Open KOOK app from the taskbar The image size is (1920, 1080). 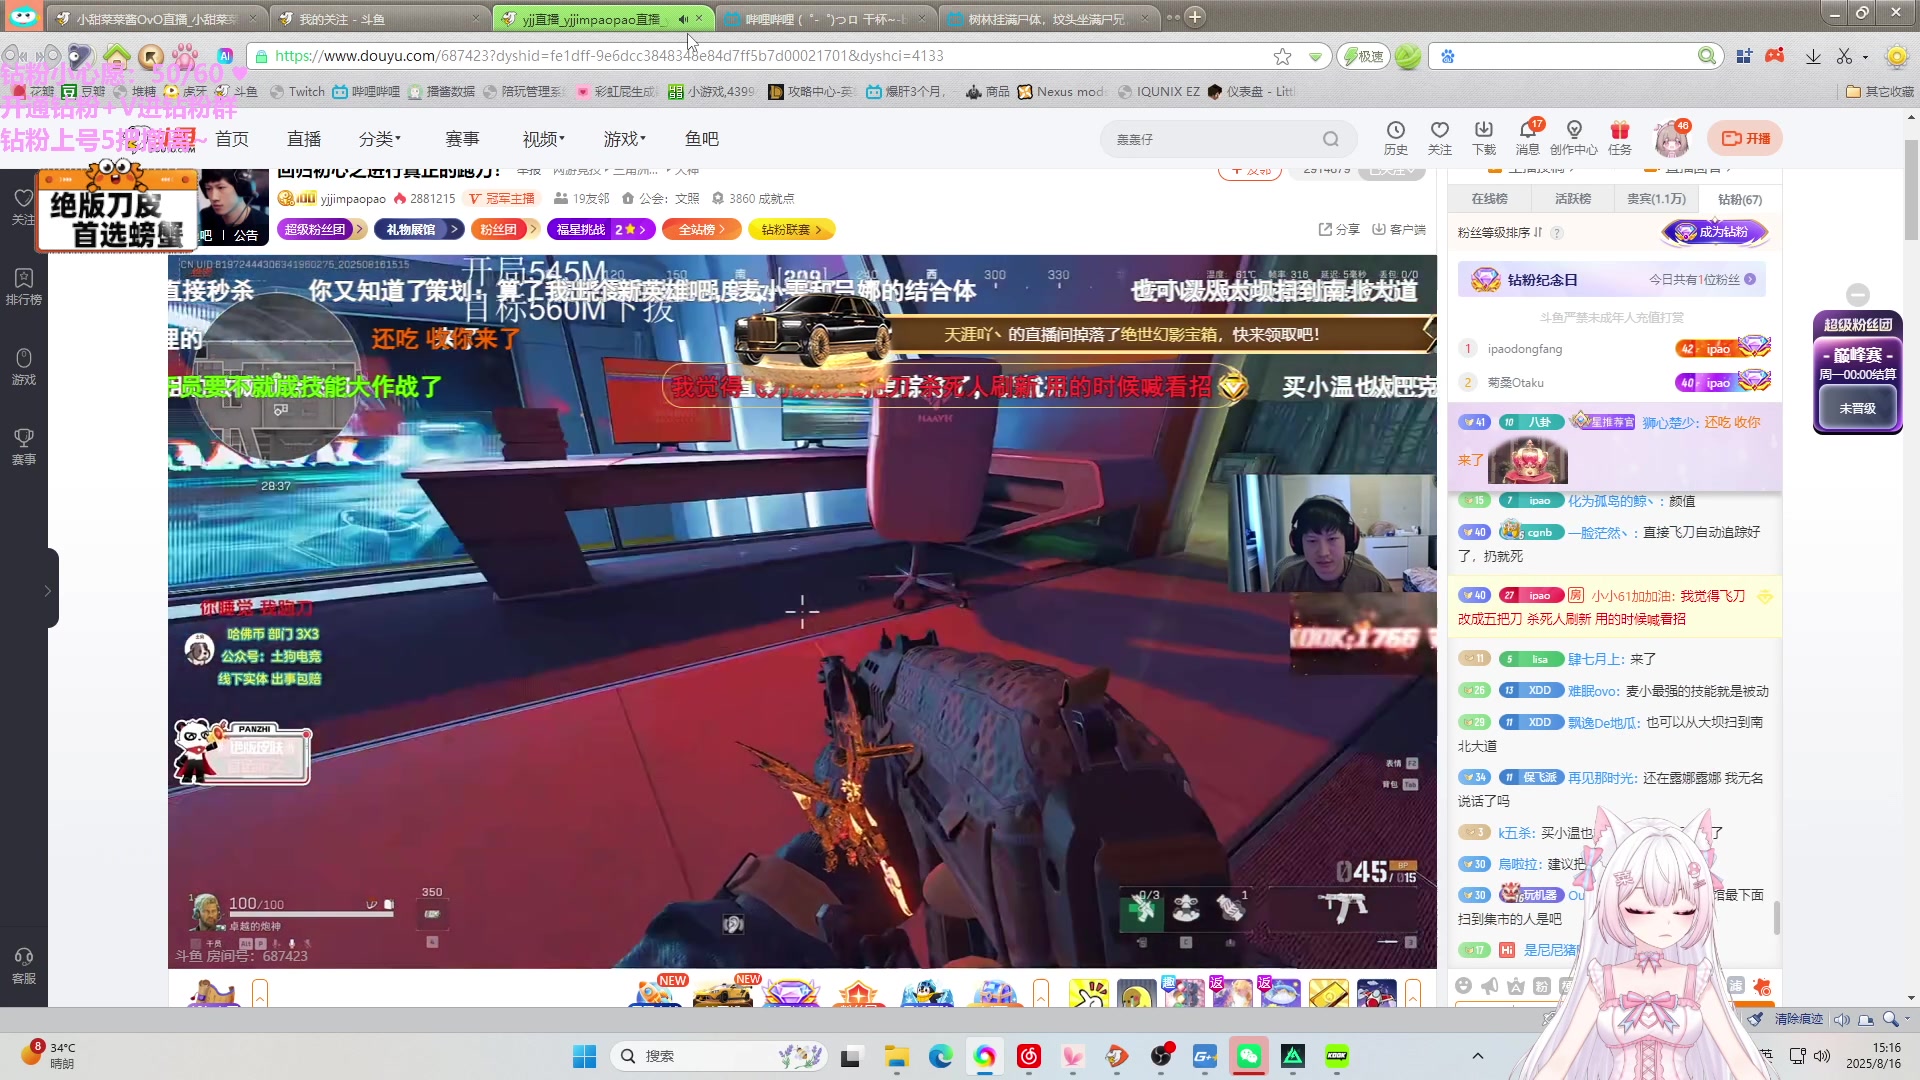coord(1336,1056)
